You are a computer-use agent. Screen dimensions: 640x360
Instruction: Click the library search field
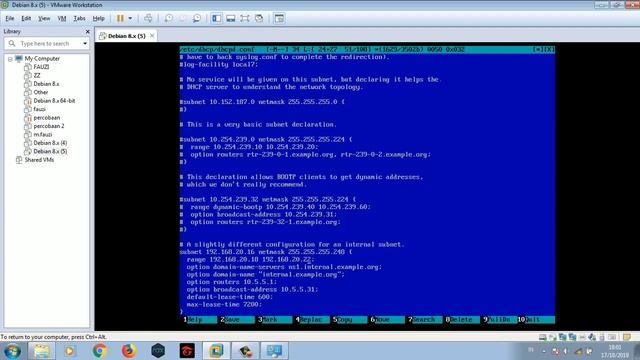(x=47, y=43)
